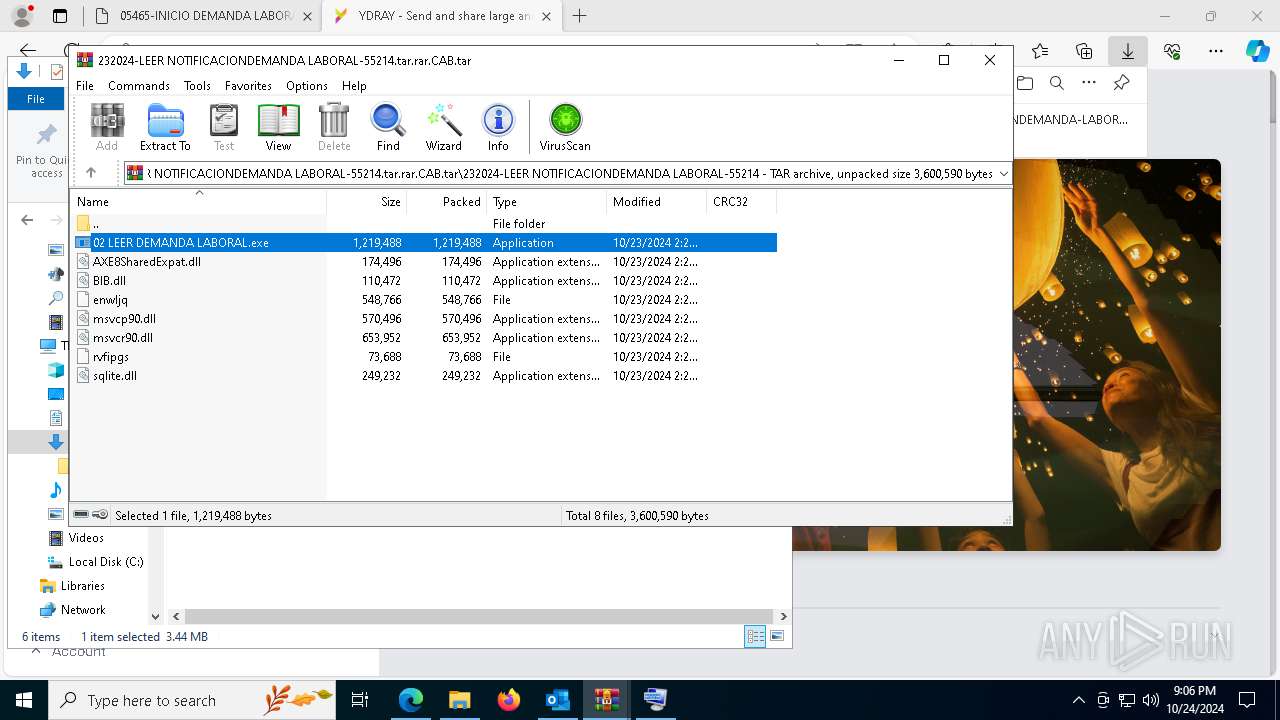Open the volume control in system tray
Viewport: 1280px width, 720px height.
point(1150,700)
